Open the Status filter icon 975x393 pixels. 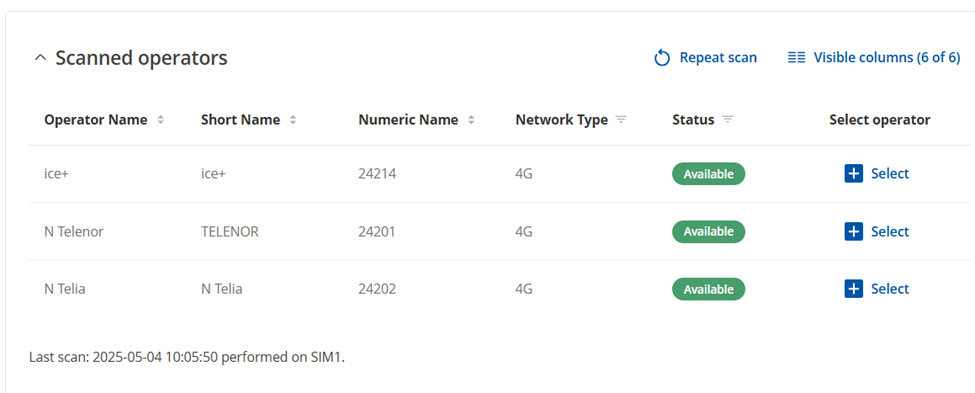click(x=728, y=119)
